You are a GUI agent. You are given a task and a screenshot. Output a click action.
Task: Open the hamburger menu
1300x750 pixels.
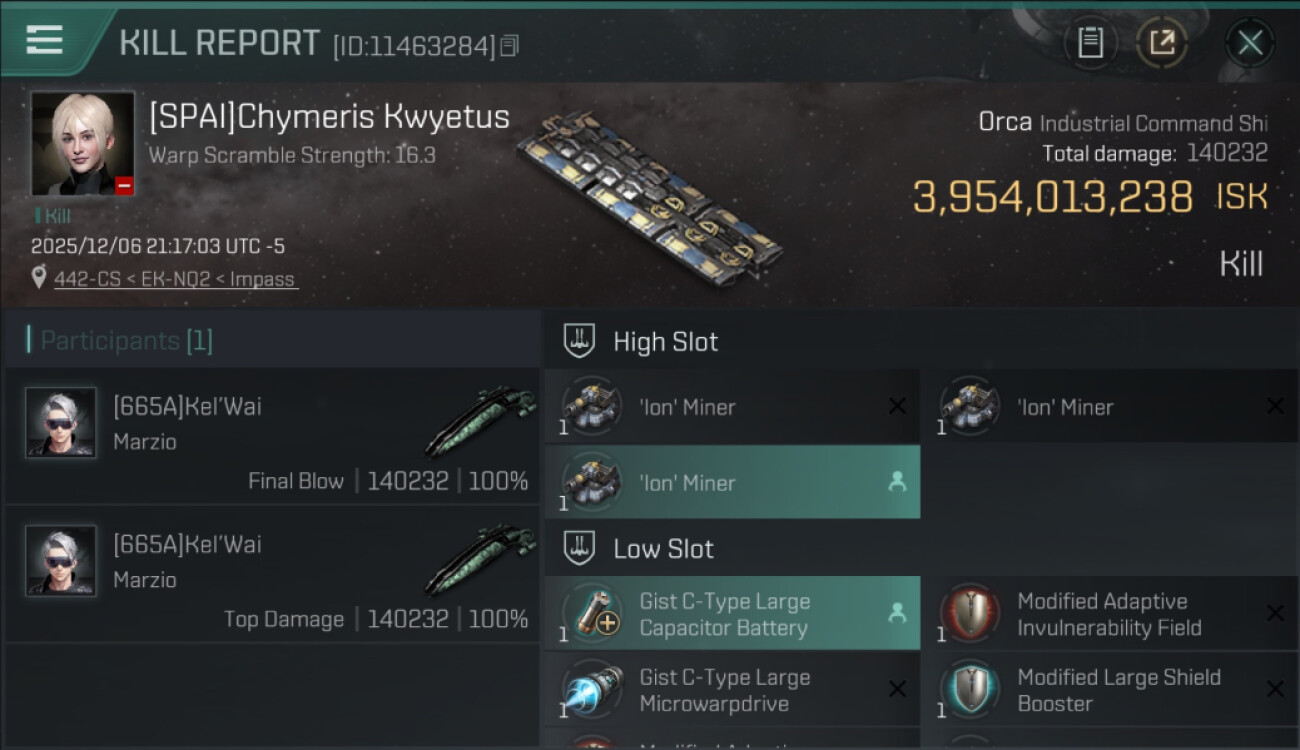[44, 41]
